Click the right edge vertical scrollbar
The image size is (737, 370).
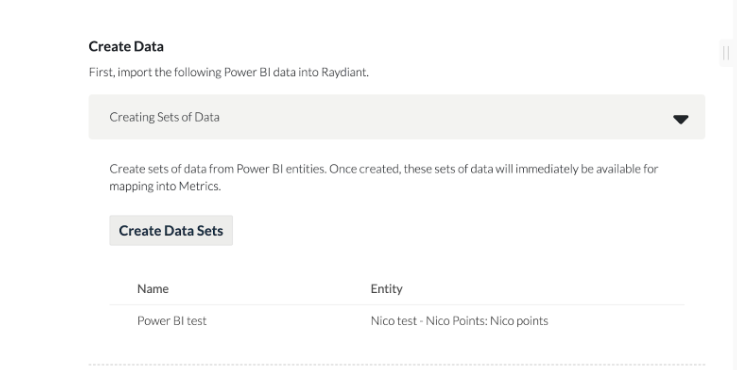tap(734, 185)
